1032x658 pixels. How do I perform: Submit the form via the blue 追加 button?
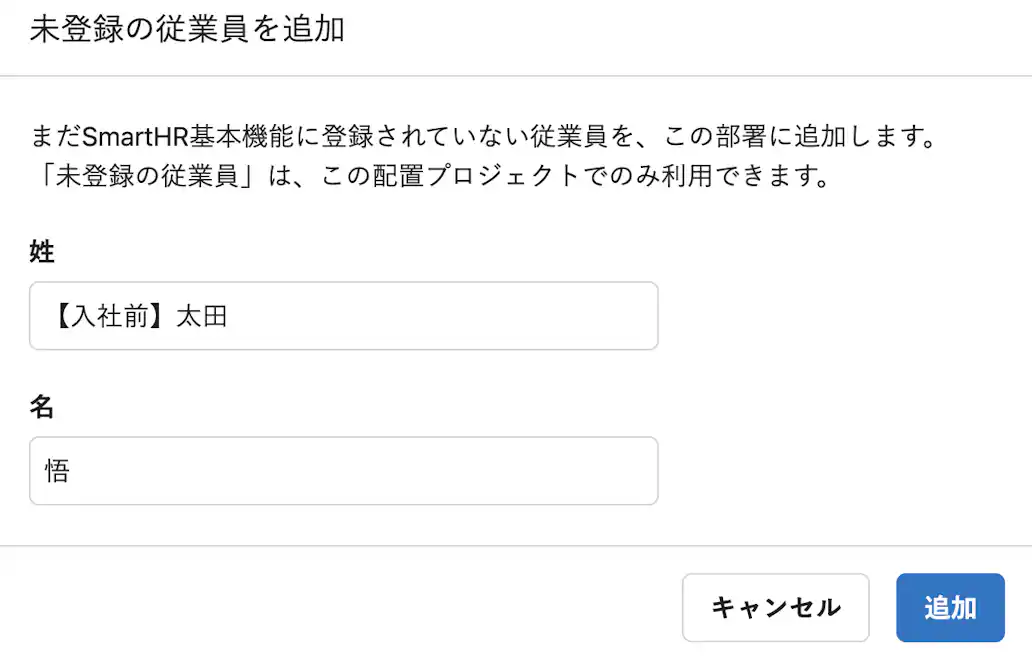pos(949,607)
